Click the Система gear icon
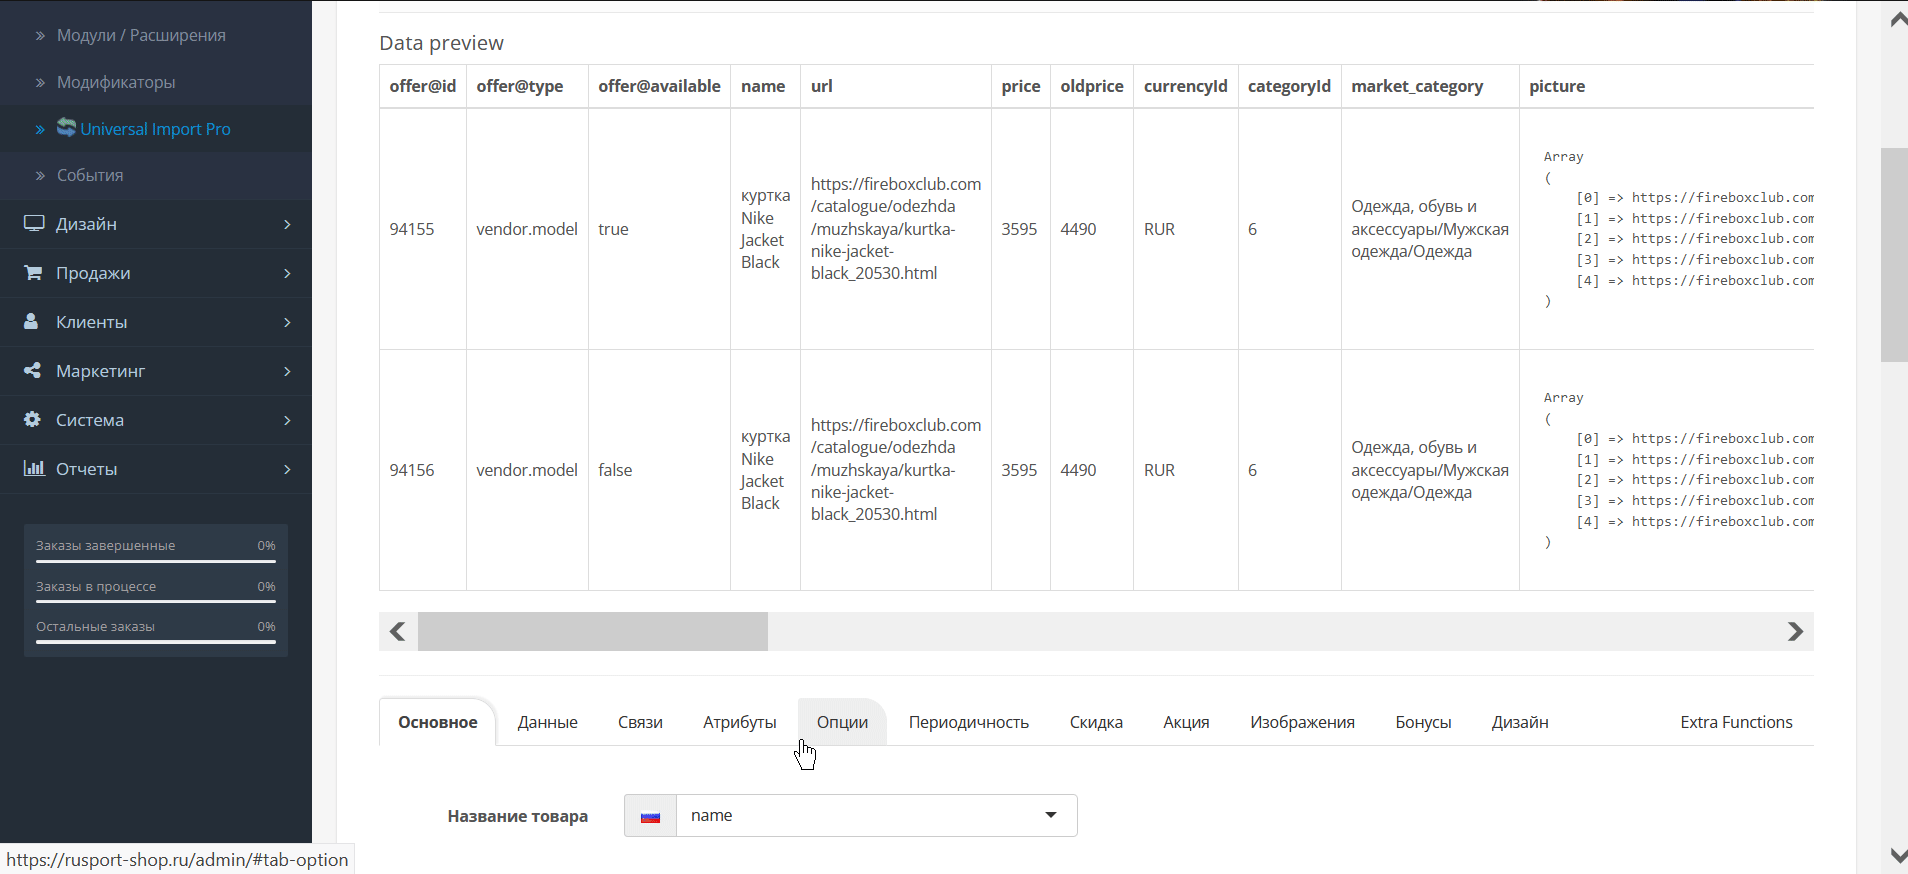Screen dimensions: 1908x874 [x=33, y=420]
